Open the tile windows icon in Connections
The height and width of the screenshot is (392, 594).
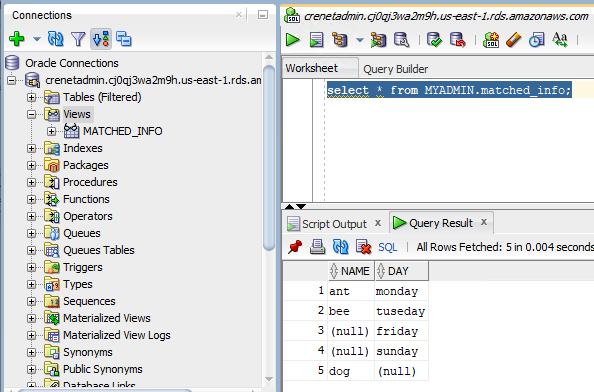click(x=123, y=39)
